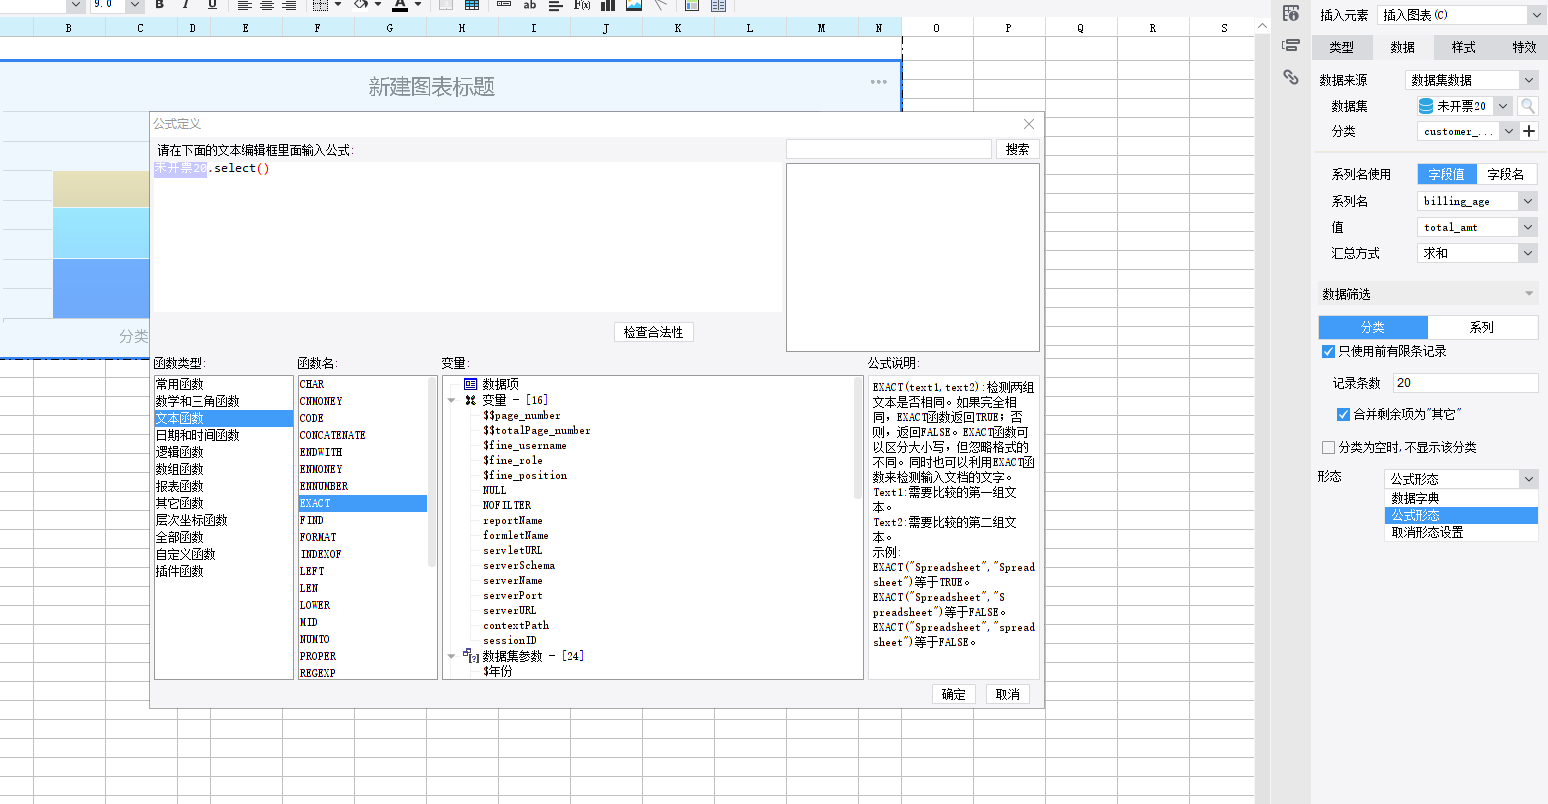Open the hyperlink side panel icon
The width and height of the screenshot is (1548, 804).
pos(1291,77)
